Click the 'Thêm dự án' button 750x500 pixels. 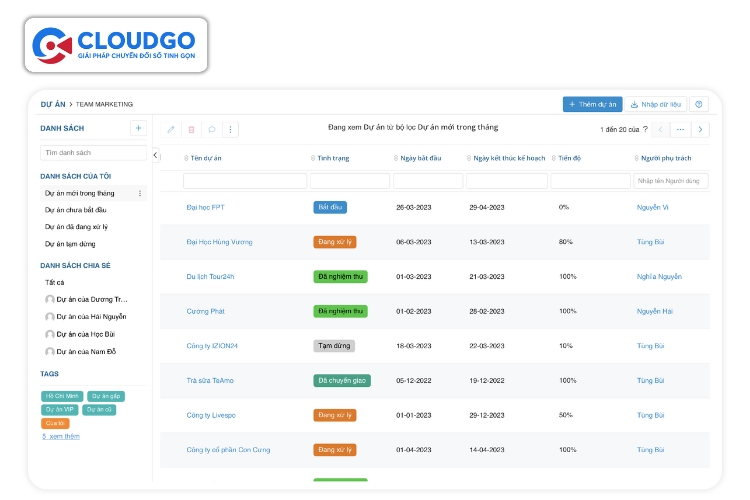(x=593, y=104)
